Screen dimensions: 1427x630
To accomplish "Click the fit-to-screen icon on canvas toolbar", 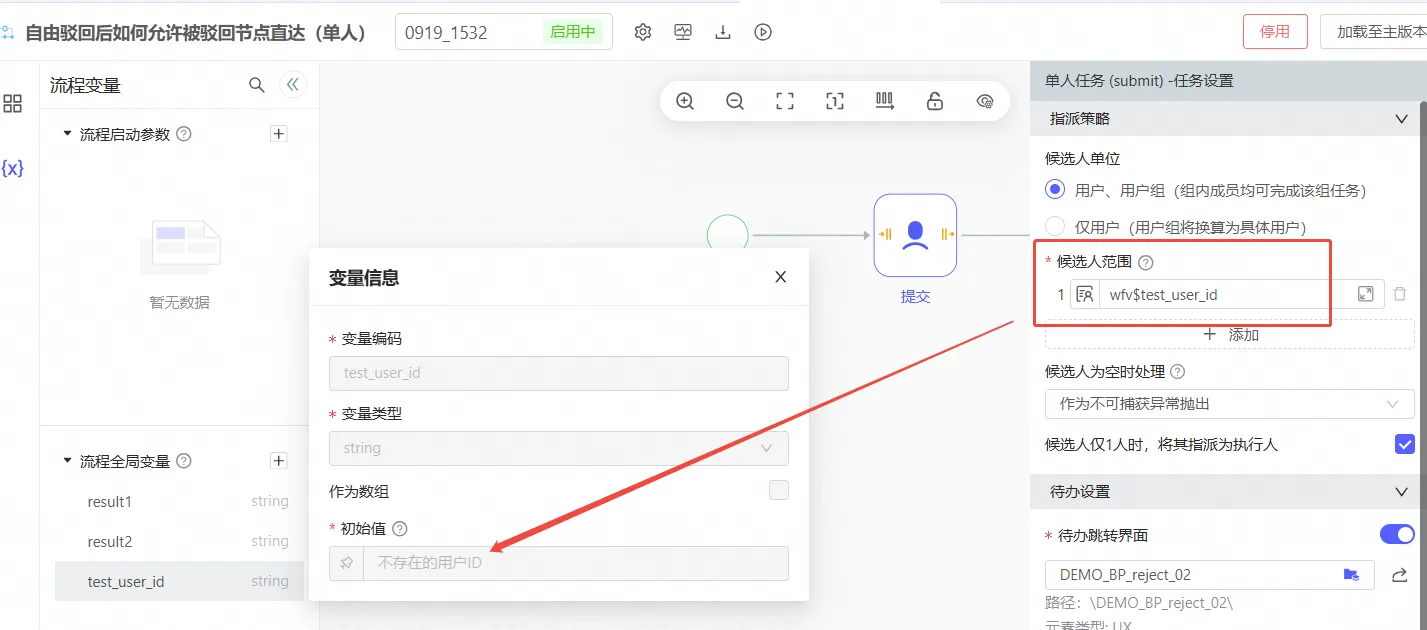I will point(785,101).
